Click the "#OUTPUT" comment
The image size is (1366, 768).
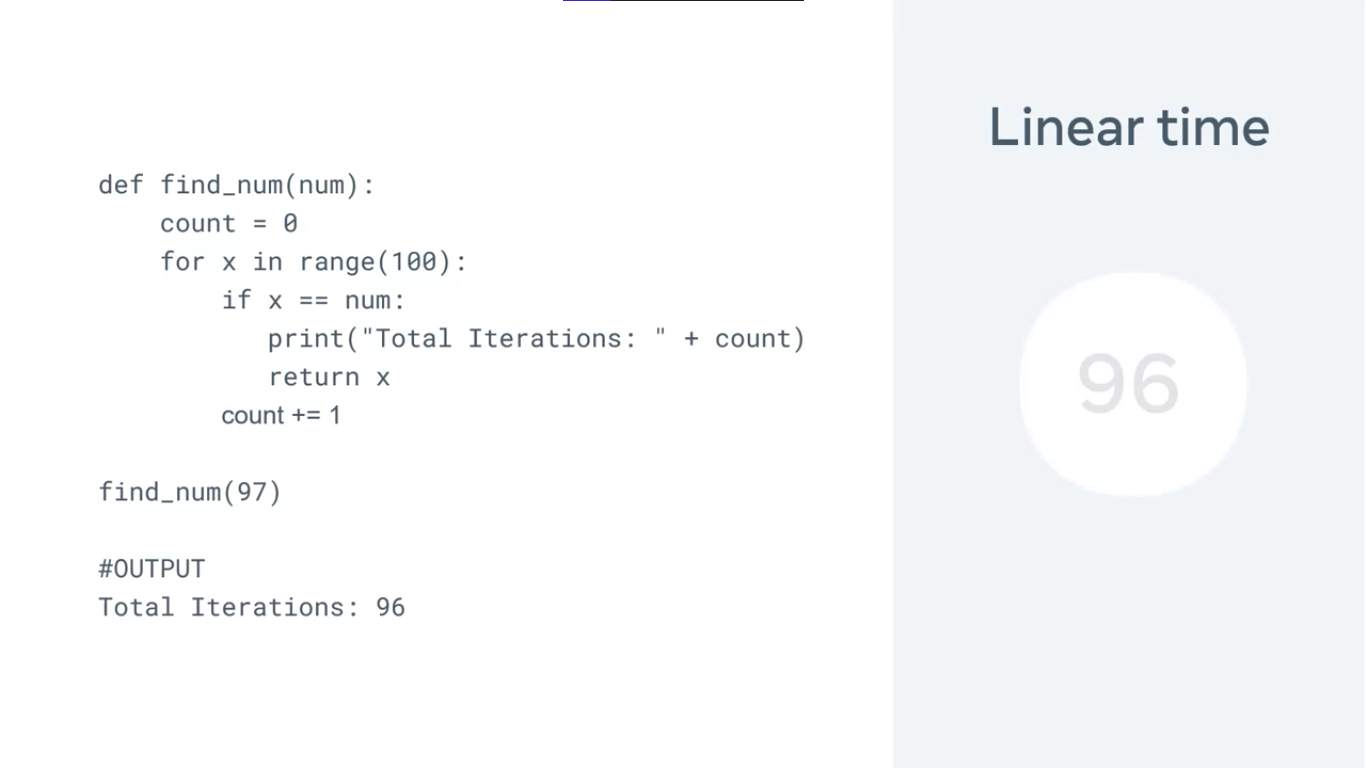(x=152, y=569)
